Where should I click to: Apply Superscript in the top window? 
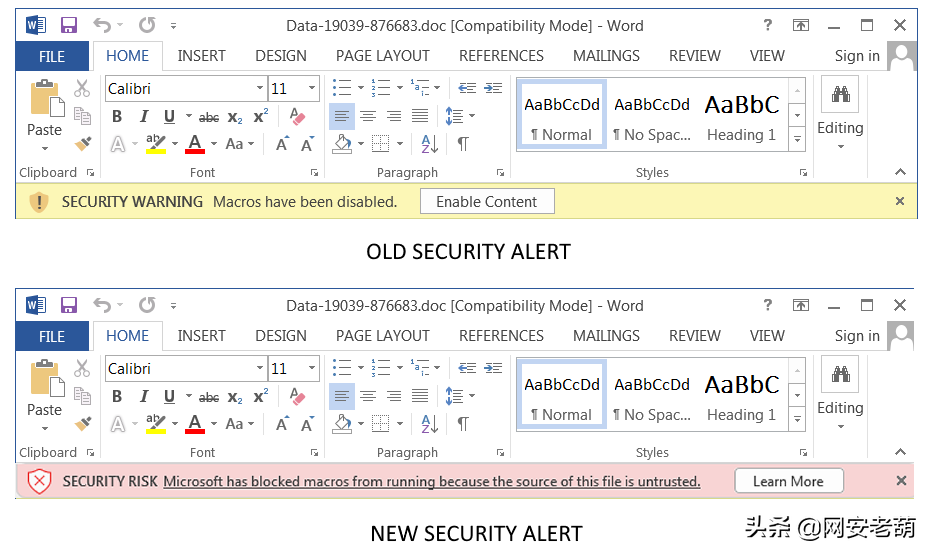click(x=260, y=116)
